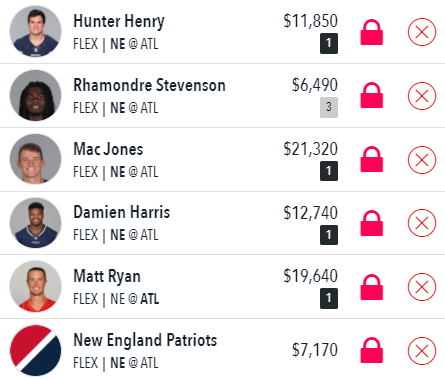Image resolution: width=445 pixels, height=379 pixels.
Task: Open the Rhamondre Stevenson name link
Action: coord(149,85)
